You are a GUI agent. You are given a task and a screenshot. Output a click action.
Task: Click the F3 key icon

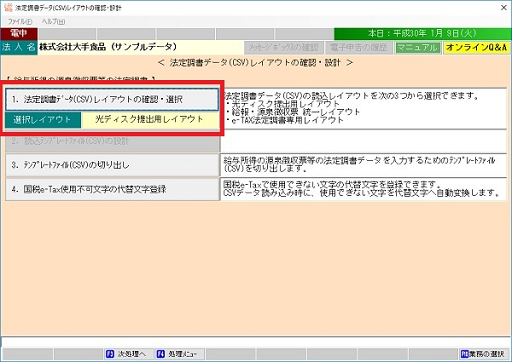click(110, 354)
